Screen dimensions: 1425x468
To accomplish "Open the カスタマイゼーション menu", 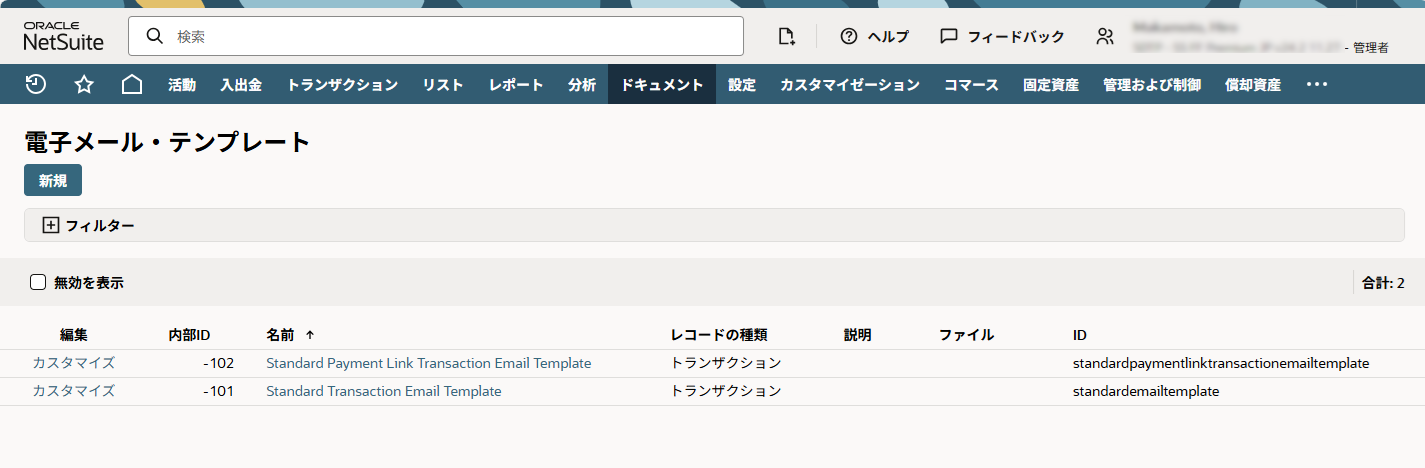I will [850, 85].
